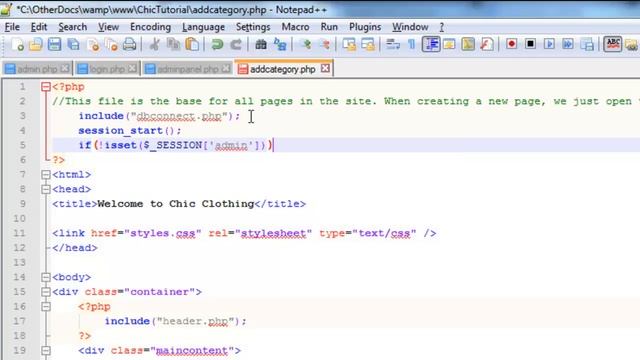The height and width of the screenshot is (360, 640).
Task: Save all open files
Action: tap(73, 44)
